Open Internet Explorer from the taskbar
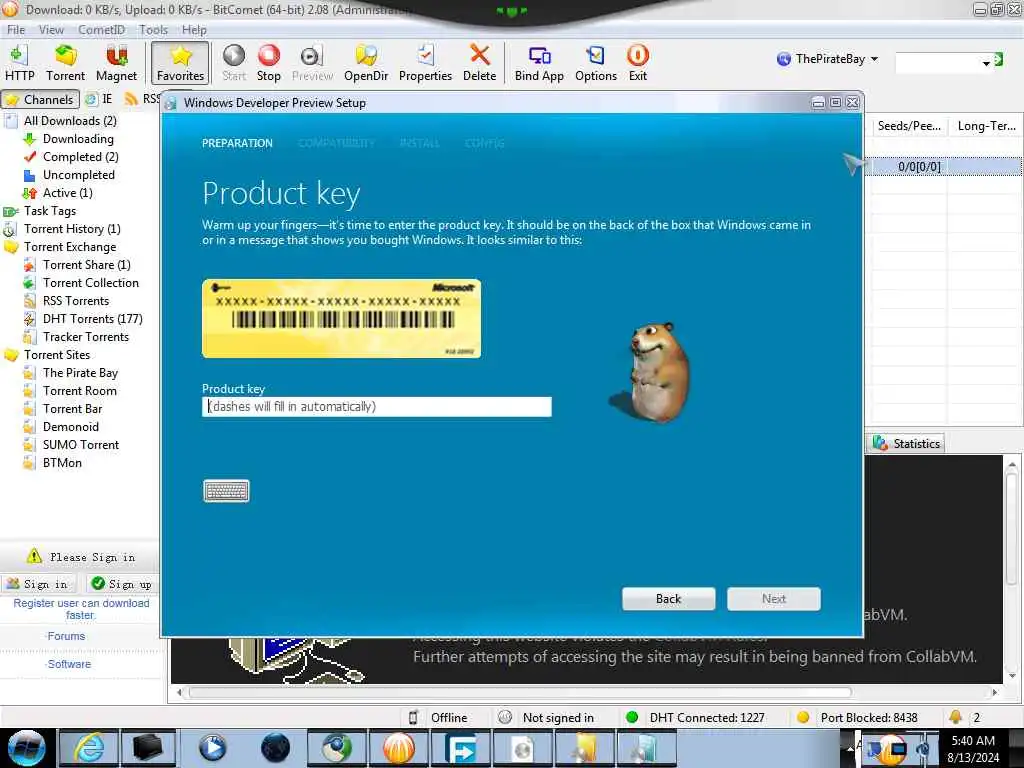The image size is (1024, 768). 89,748
